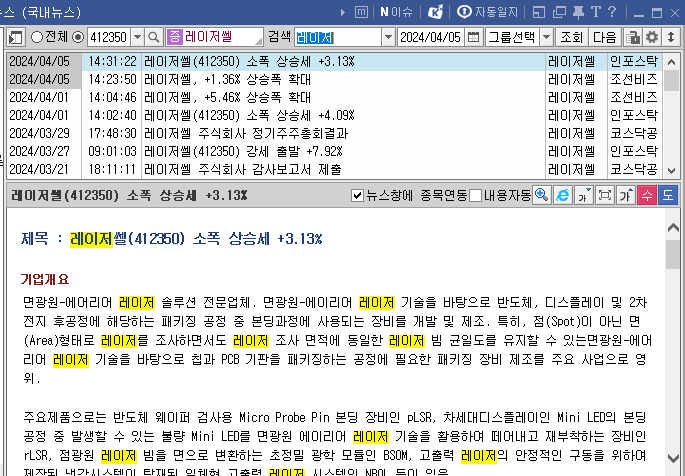Click the zoom-in magnifier icon in the news header
This screenshot has width=685, height=476.
[541, 195]
